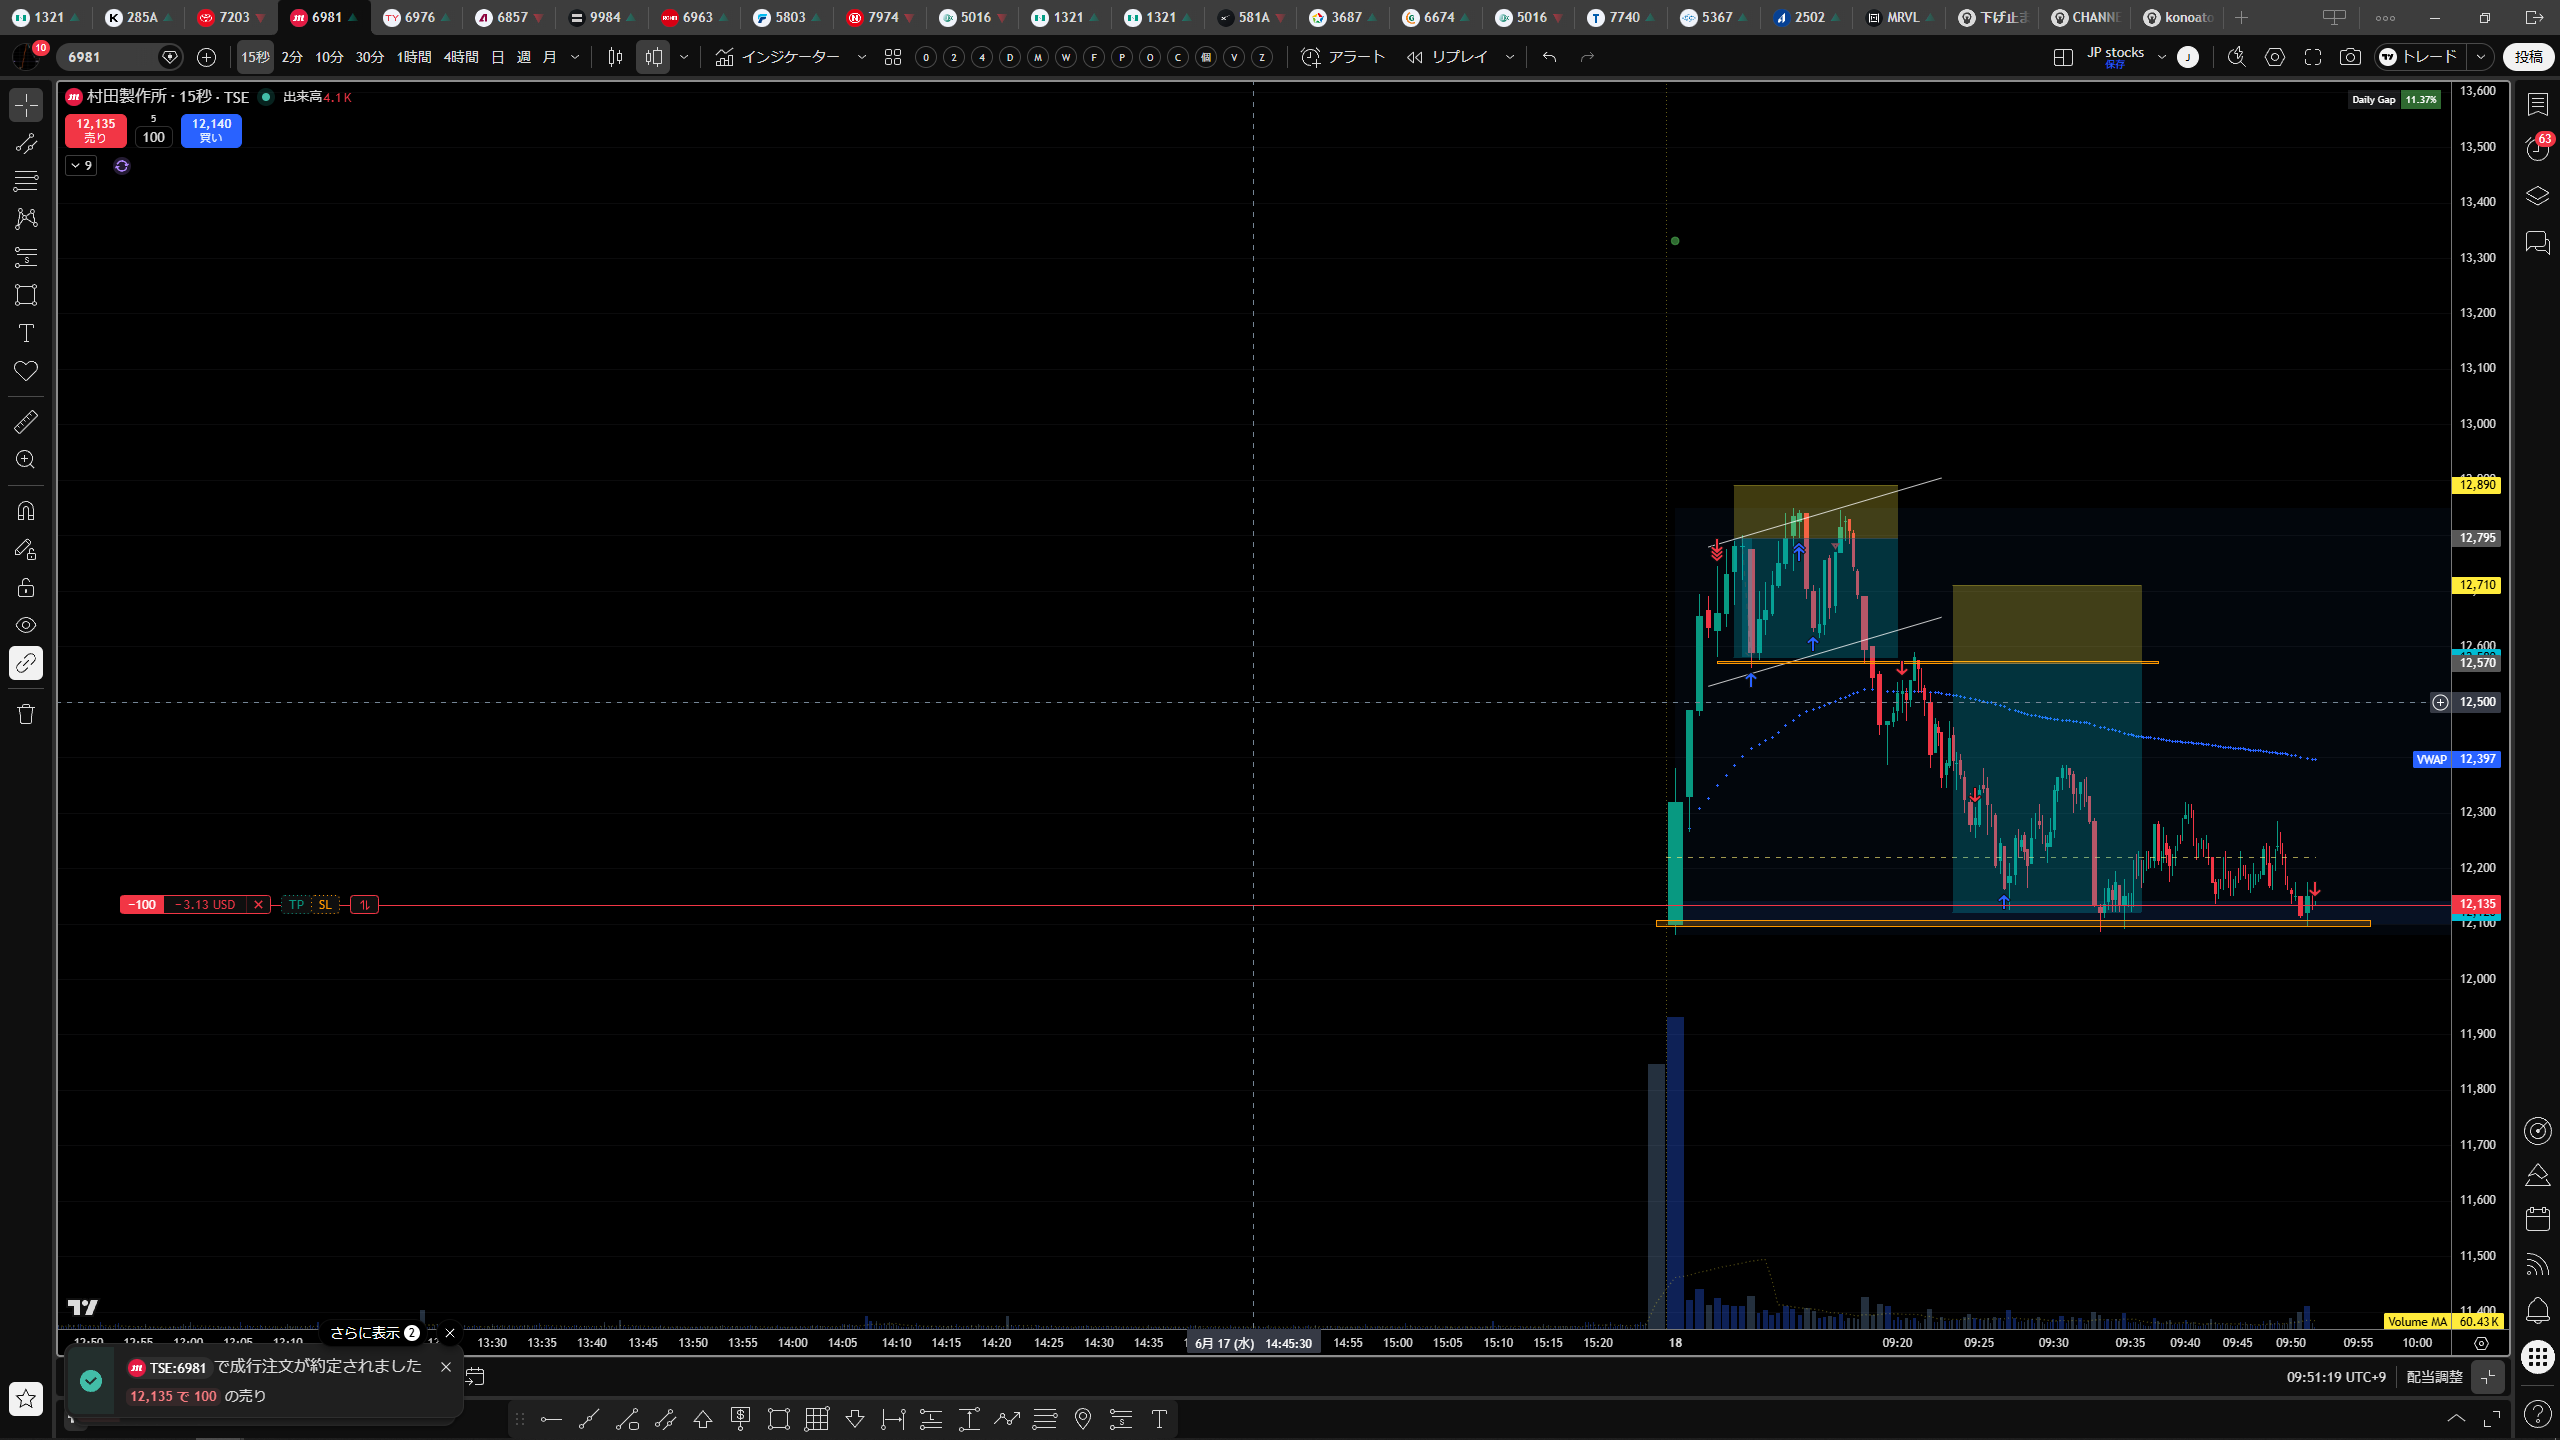Select the trend line drawing tool
This screenshot has height=1440, width=2560.
coord(26,143)
